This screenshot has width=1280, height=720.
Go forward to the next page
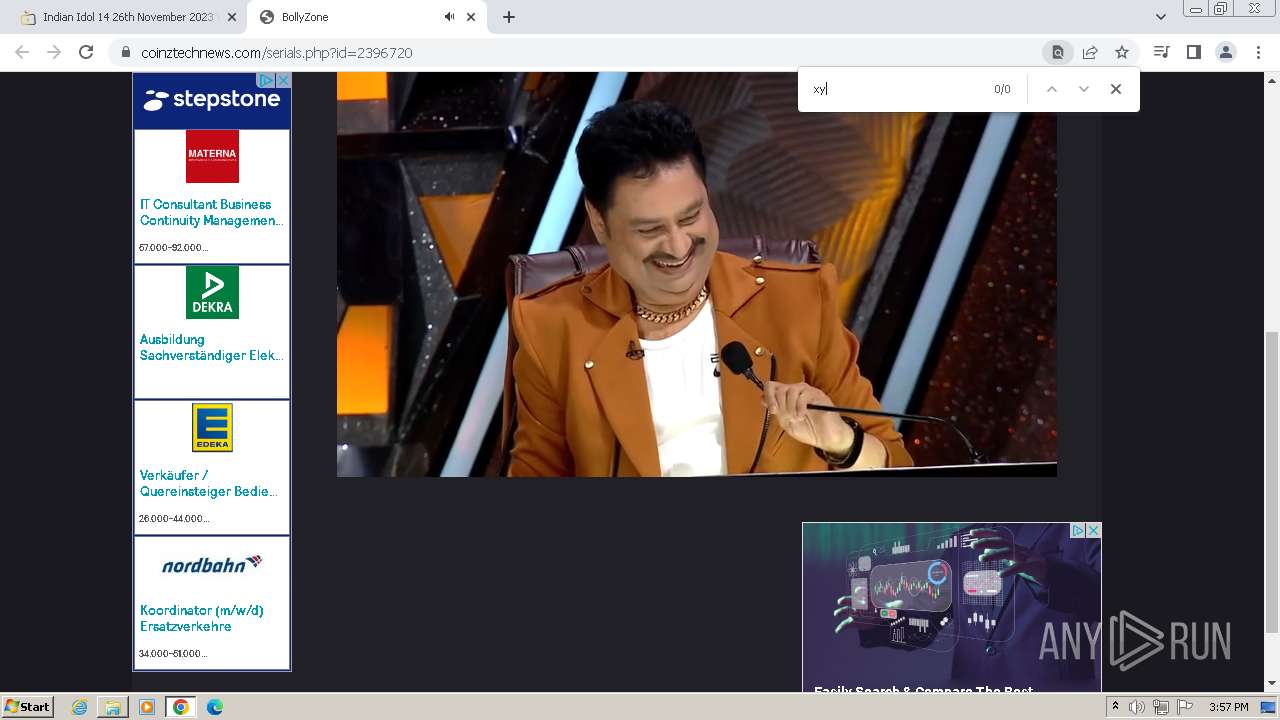pos(54,52)
